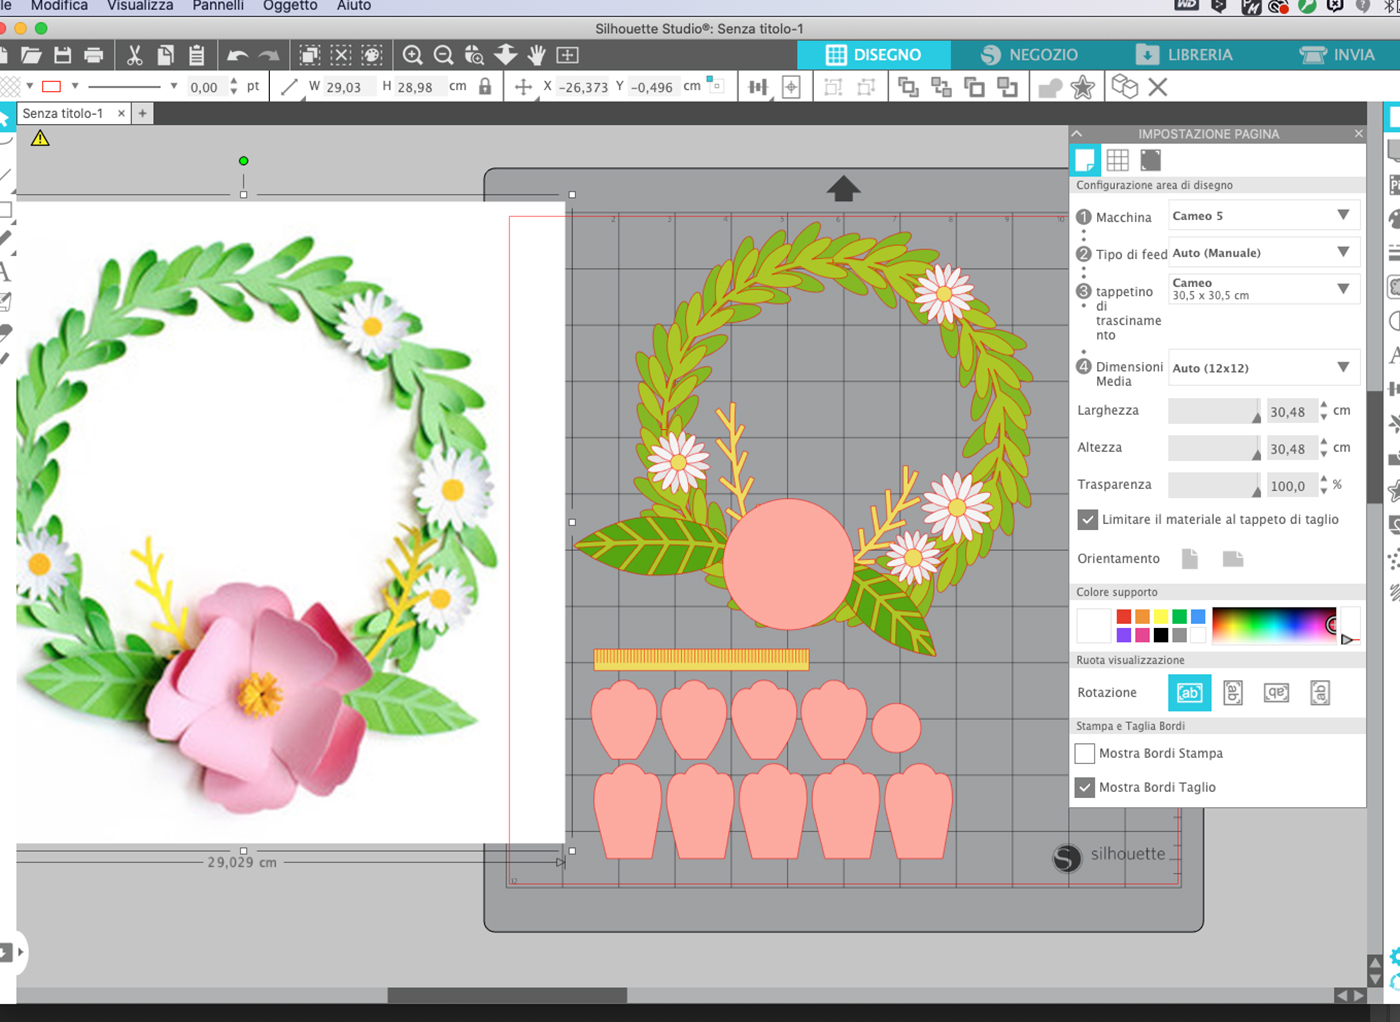Open the grid settings tab icon
Image resolution: width=1400 pixels, height=1022 pixels.
[x=1117, y=160]
